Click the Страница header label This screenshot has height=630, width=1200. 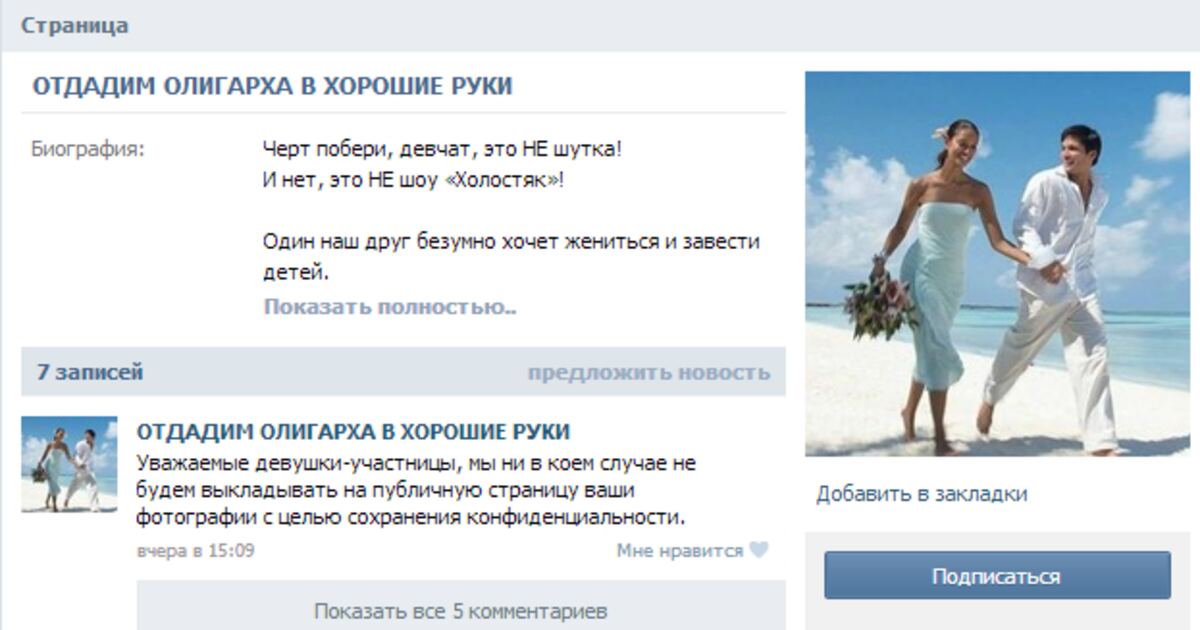tap(75, 26)
